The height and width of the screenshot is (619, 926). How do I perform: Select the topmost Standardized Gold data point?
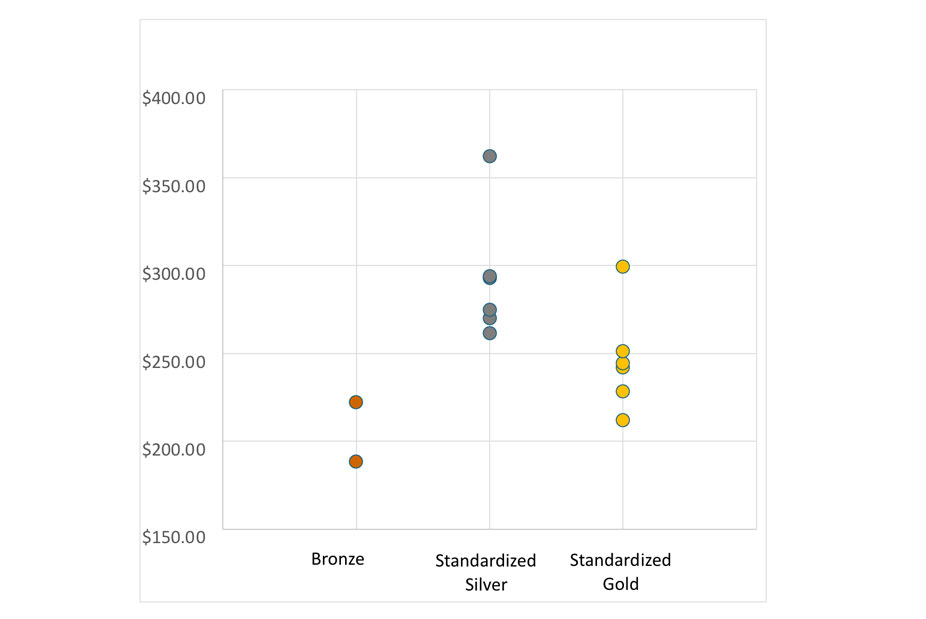(623, 267)
